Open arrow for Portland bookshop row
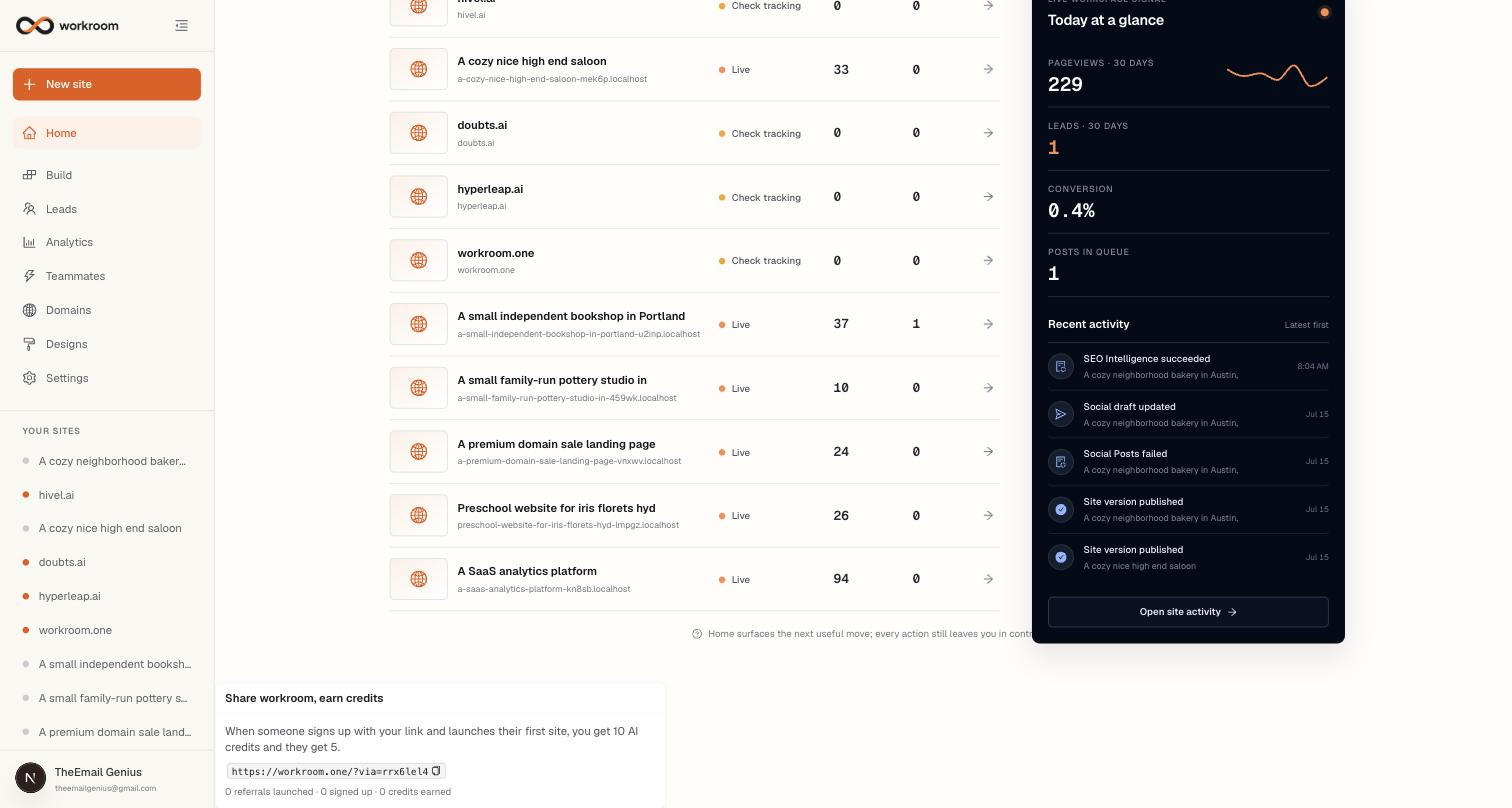The height and width of the screenshot is (808, 1512). coord(988,324)
